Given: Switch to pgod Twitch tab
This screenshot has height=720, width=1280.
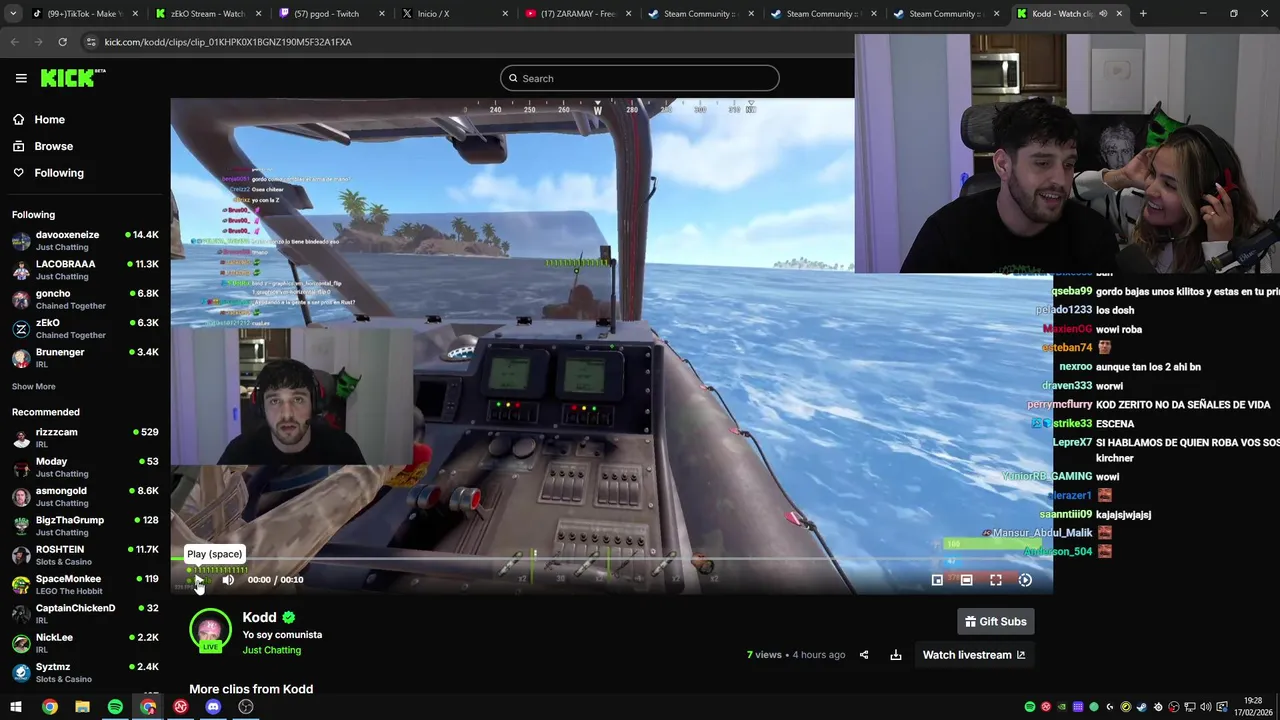Looking at the screenshot, I should click(x=330, y=14).
